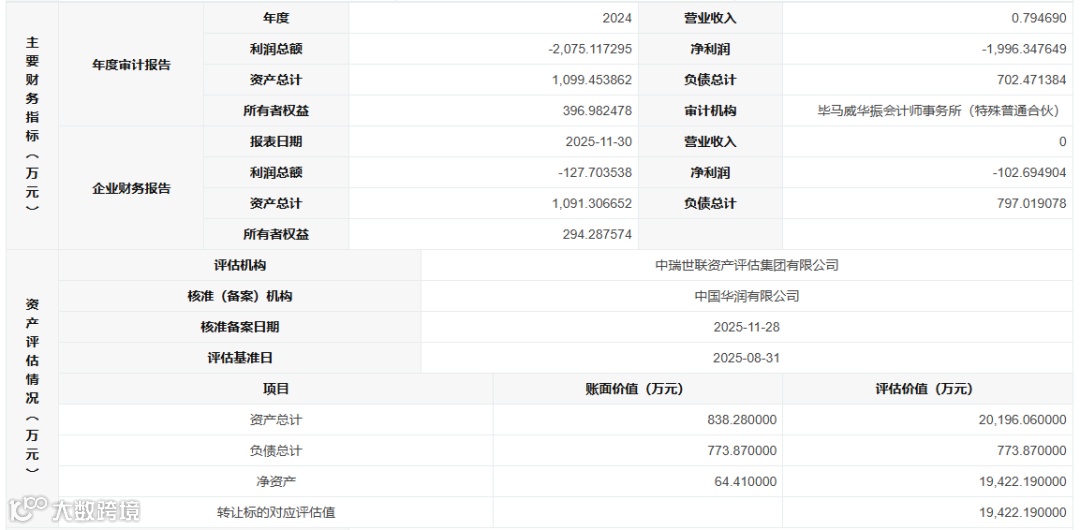Click the 核准备案日期 label
This screenshot has height=530, width=1080.
point(240,327)
